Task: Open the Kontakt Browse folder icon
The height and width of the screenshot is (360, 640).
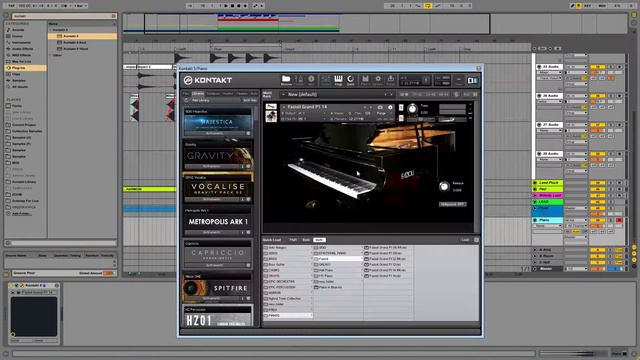Action: pyautogui.click(x=286, y=80)
